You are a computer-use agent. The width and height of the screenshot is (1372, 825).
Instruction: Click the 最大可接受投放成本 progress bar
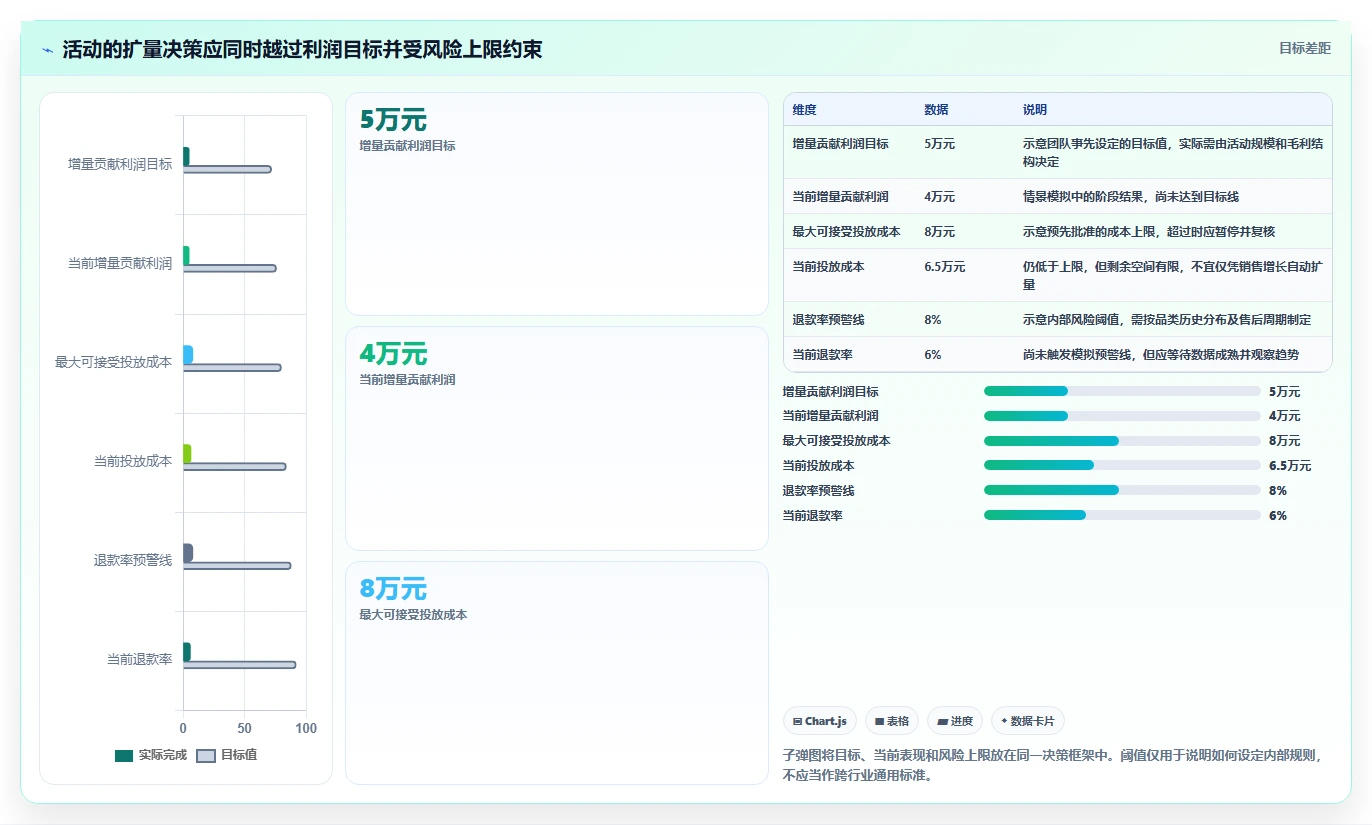click(1122, 441)
